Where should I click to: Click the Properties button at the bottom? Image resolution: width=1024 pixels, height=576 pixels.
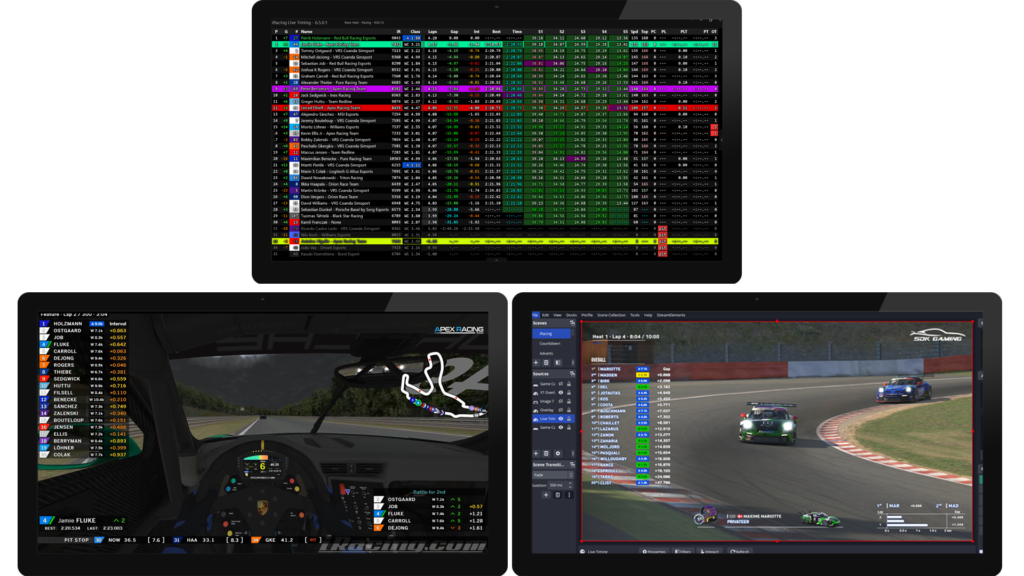tap(654, 551)
